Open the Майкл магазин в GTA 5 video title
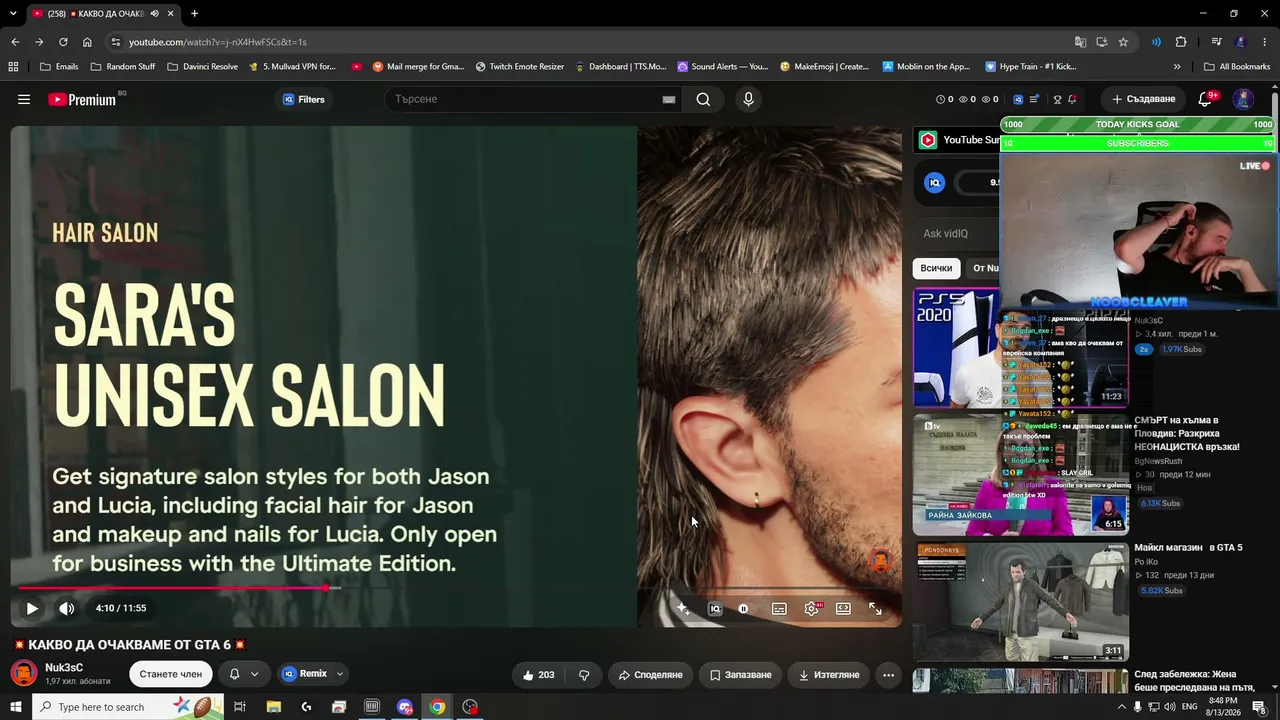This screenshot has height=720, width=1280. [x=1188, y=548]
